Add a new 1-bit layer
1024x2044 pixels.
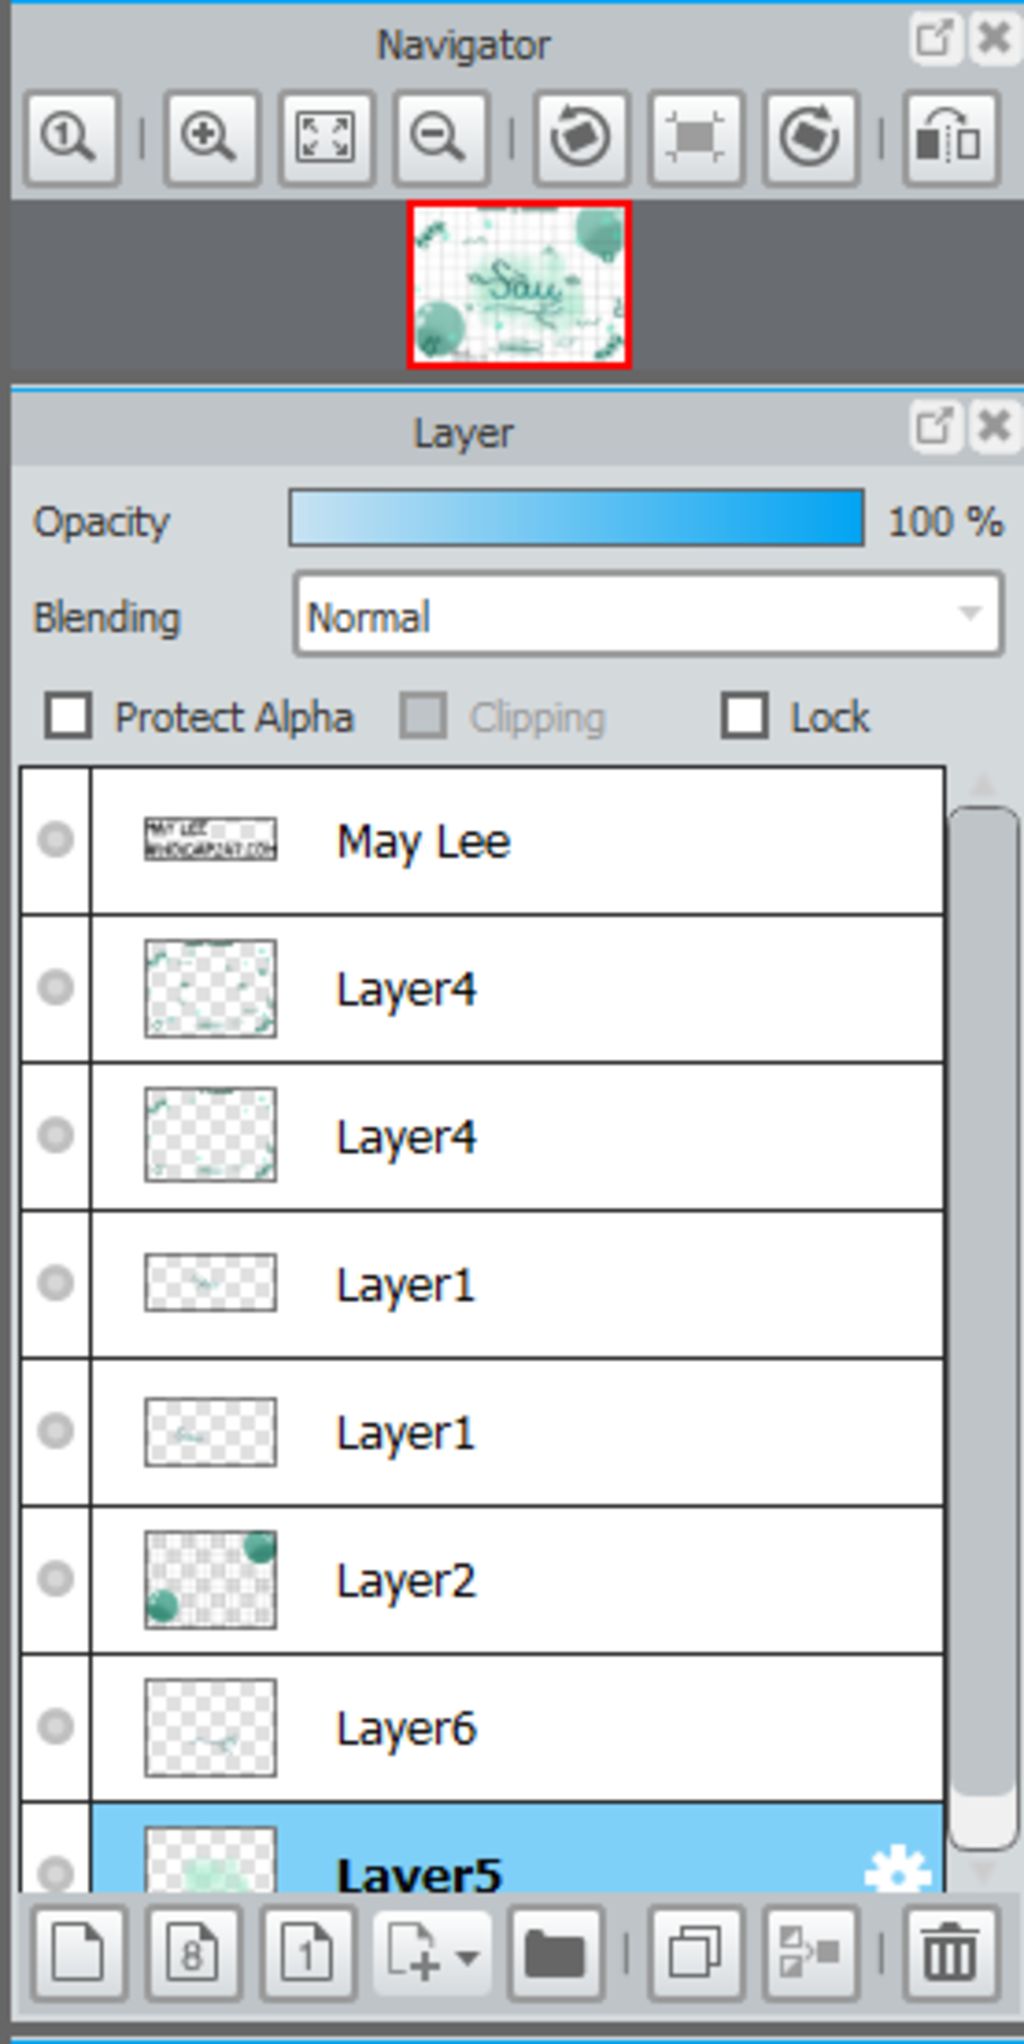tap(308, 1953)
